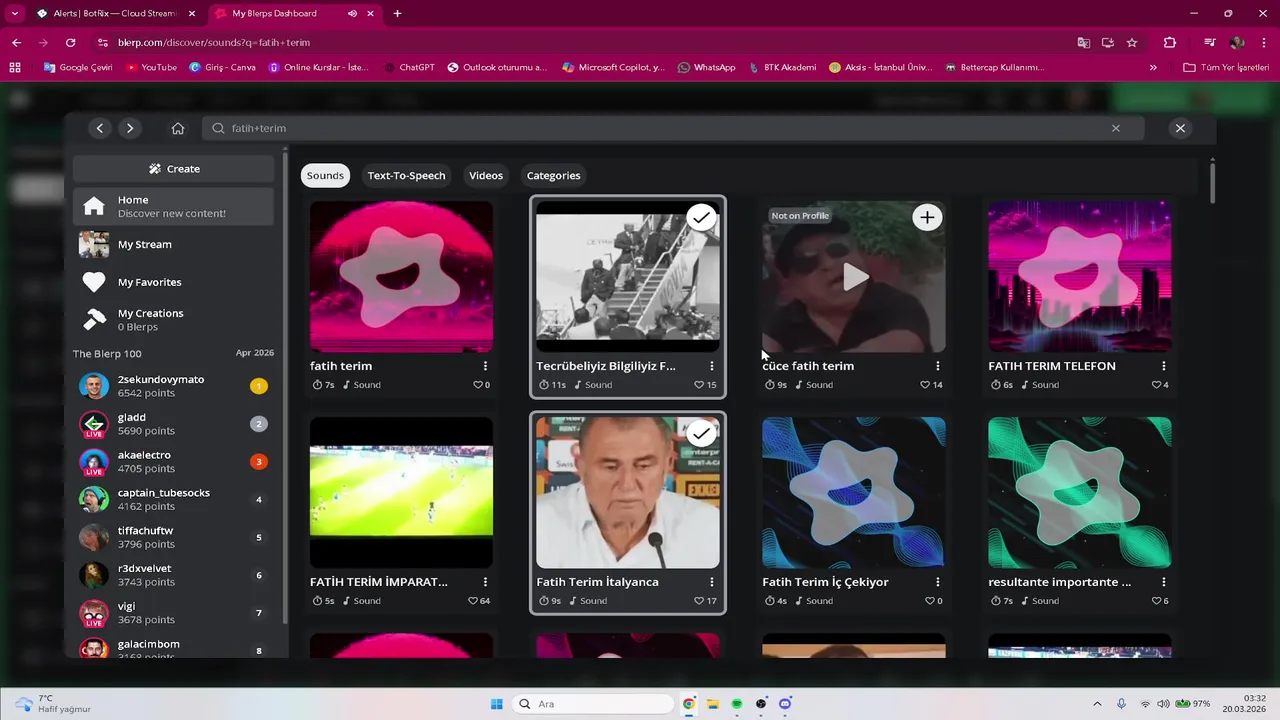Open options menu for FATİH TERİM İMPARAT...
Image resolution: width=1280 pixels, height=720 pixels.
pos(485,582)
